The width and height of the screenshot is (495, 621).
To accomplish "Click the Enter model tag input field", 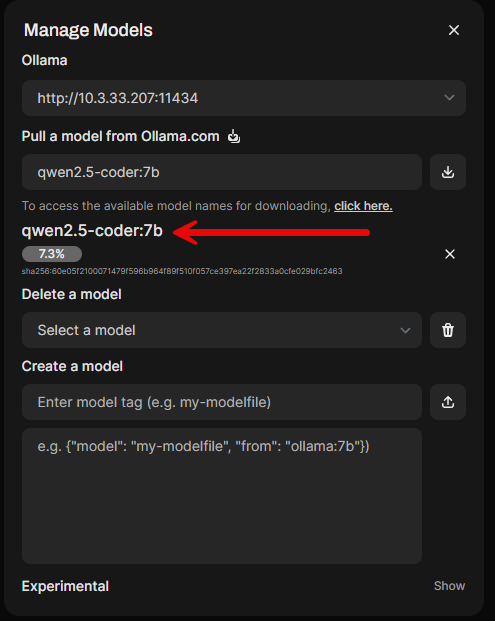I will [222, 402].
